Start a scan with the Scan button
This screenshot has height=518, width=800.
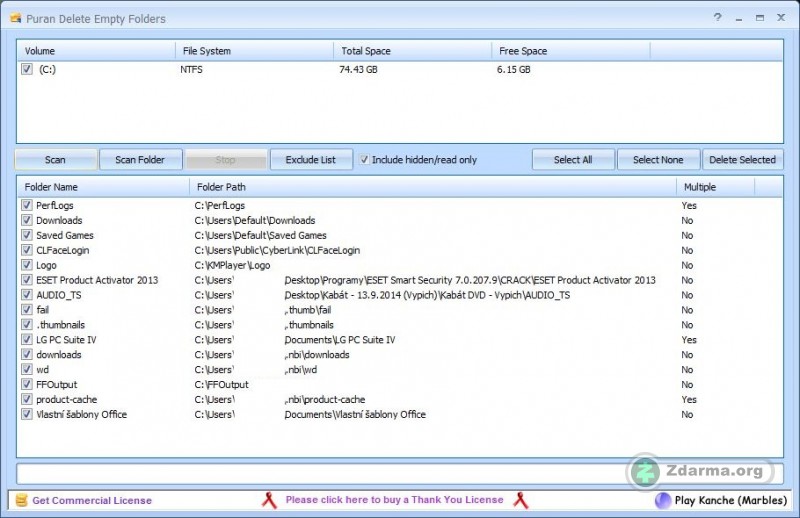[56, 160]
